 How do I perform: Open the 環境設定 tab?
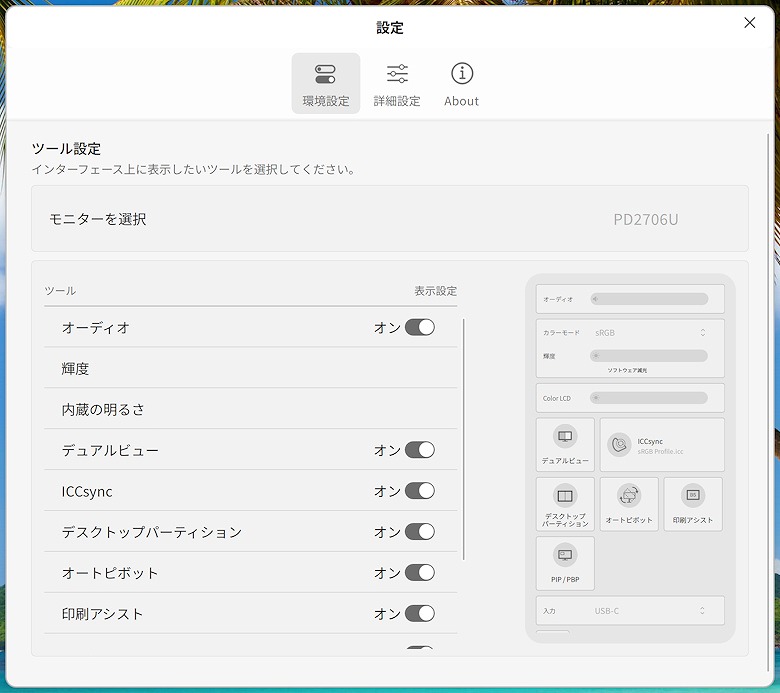pyautogui.click(x=325, y=83)
